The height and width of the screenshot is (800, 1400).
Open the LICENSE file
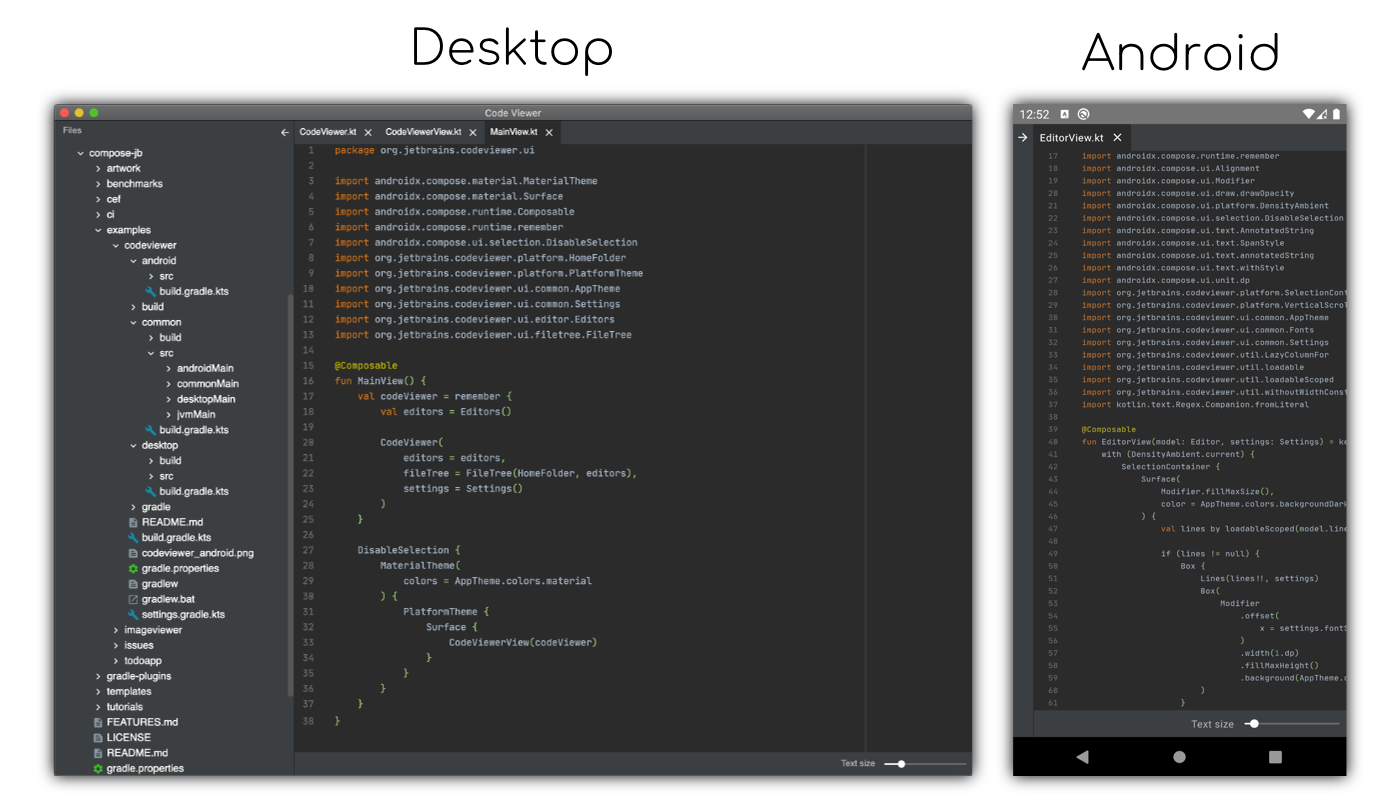pyautogui.click(x=128, y=737)
